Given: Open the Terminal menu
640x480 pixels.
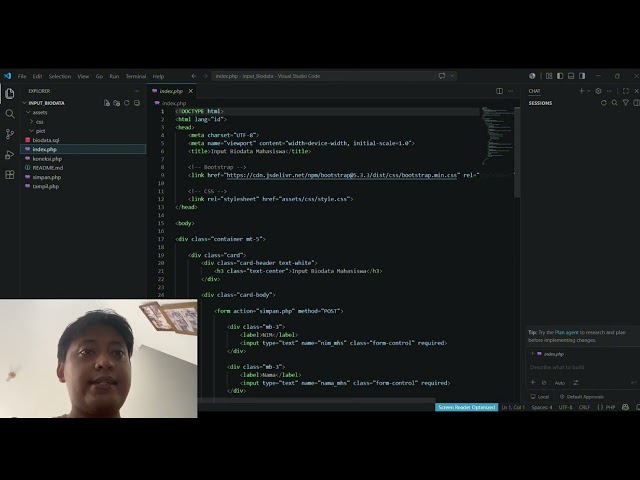Looking at the screenshot, I should [x=136, y=76].
